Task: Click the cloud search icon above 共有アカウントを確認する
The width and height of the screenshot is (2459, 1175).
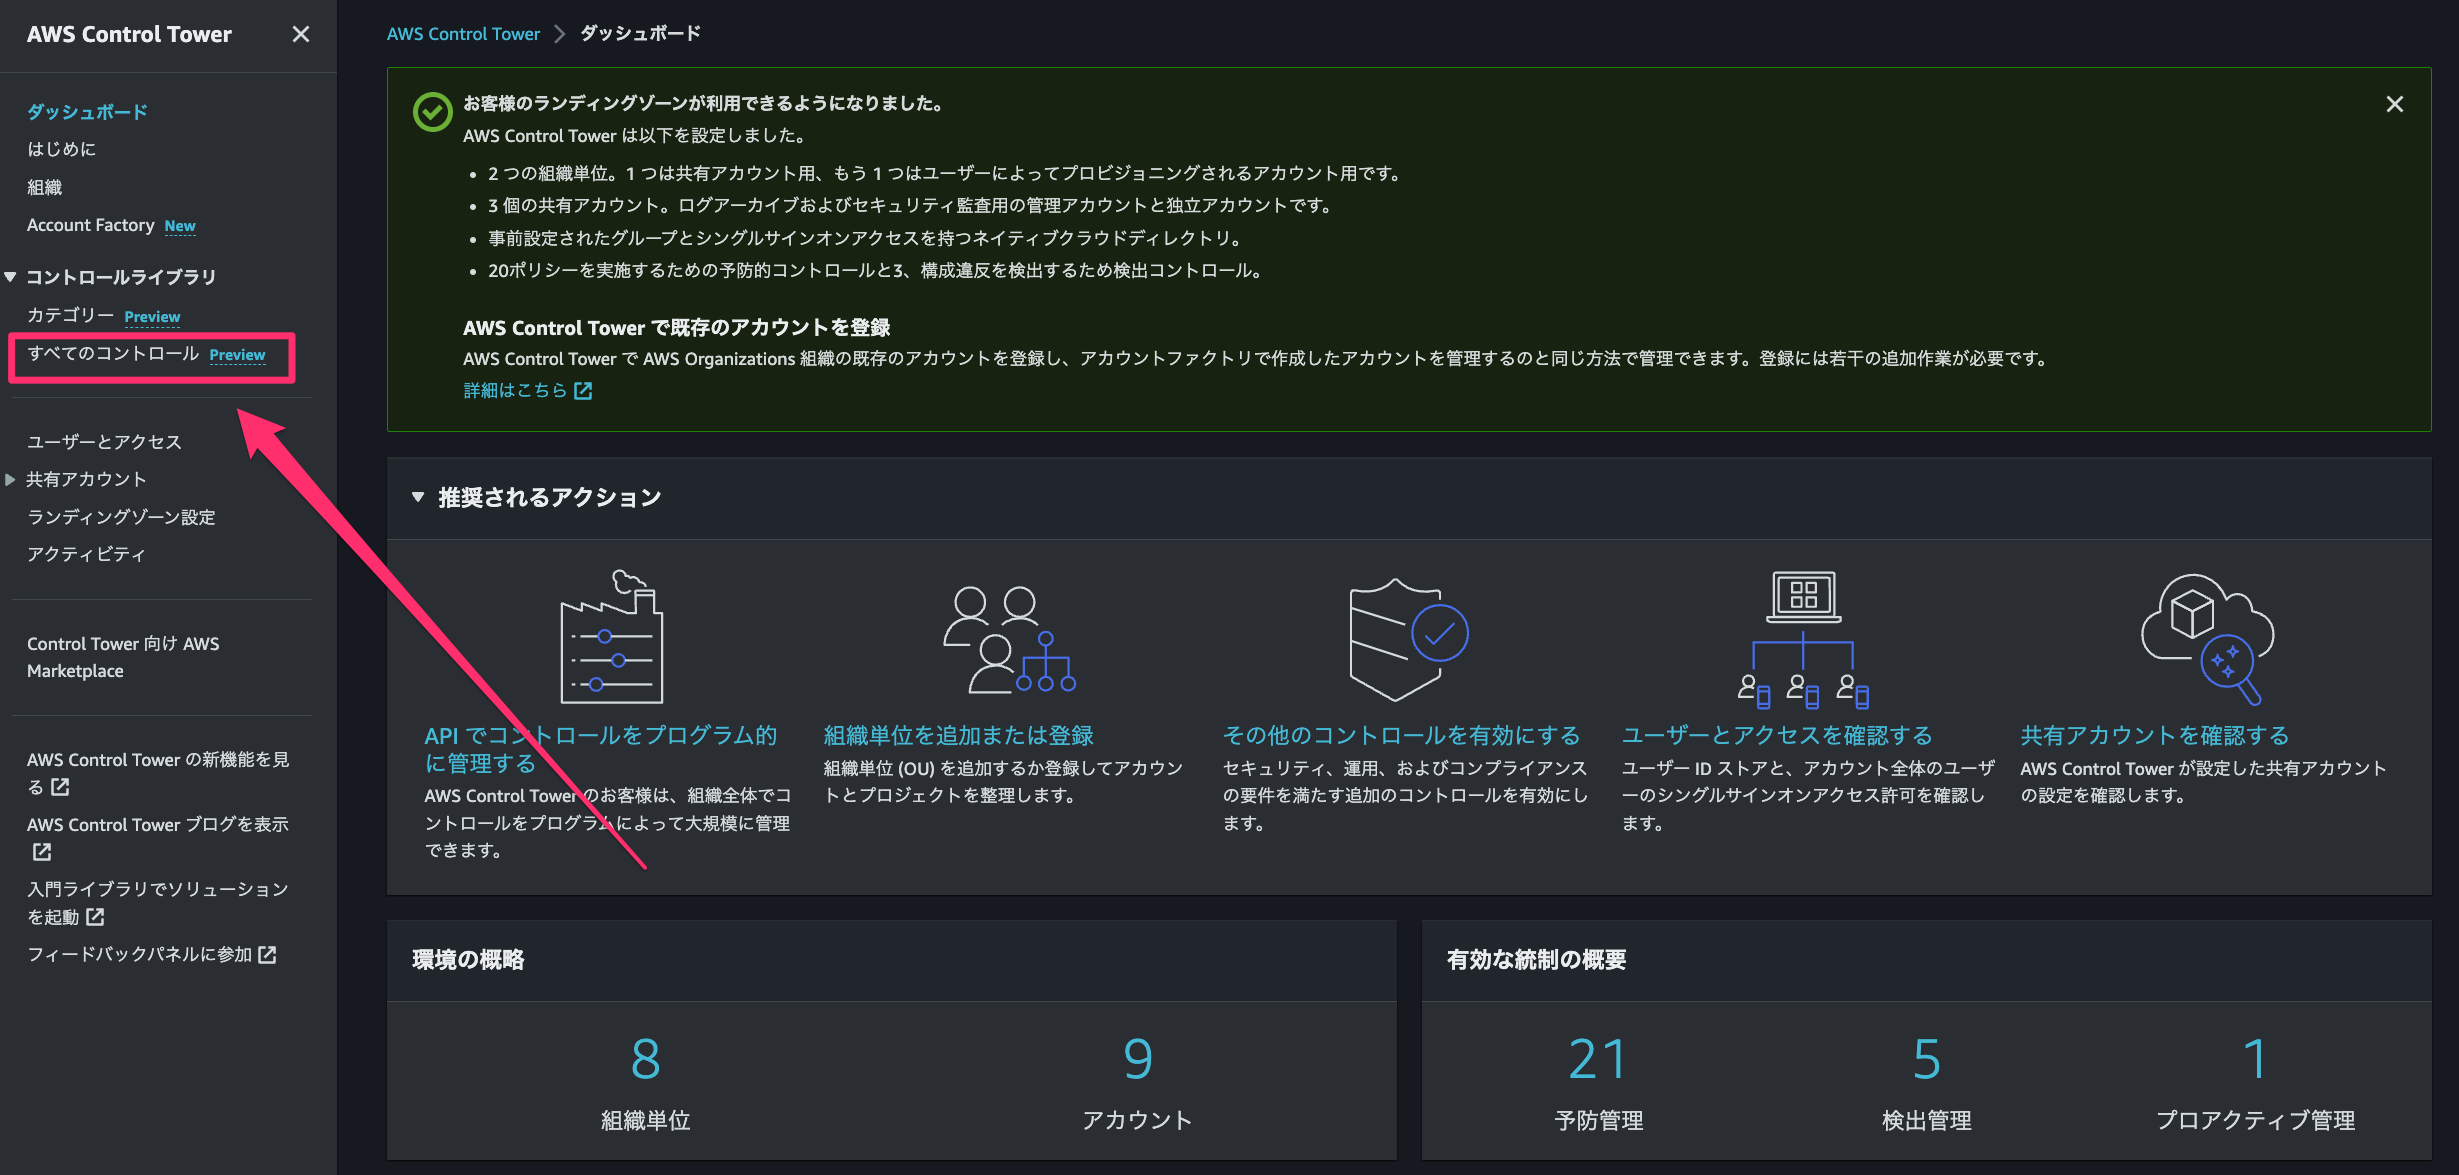Action: tap(2207, 638)
